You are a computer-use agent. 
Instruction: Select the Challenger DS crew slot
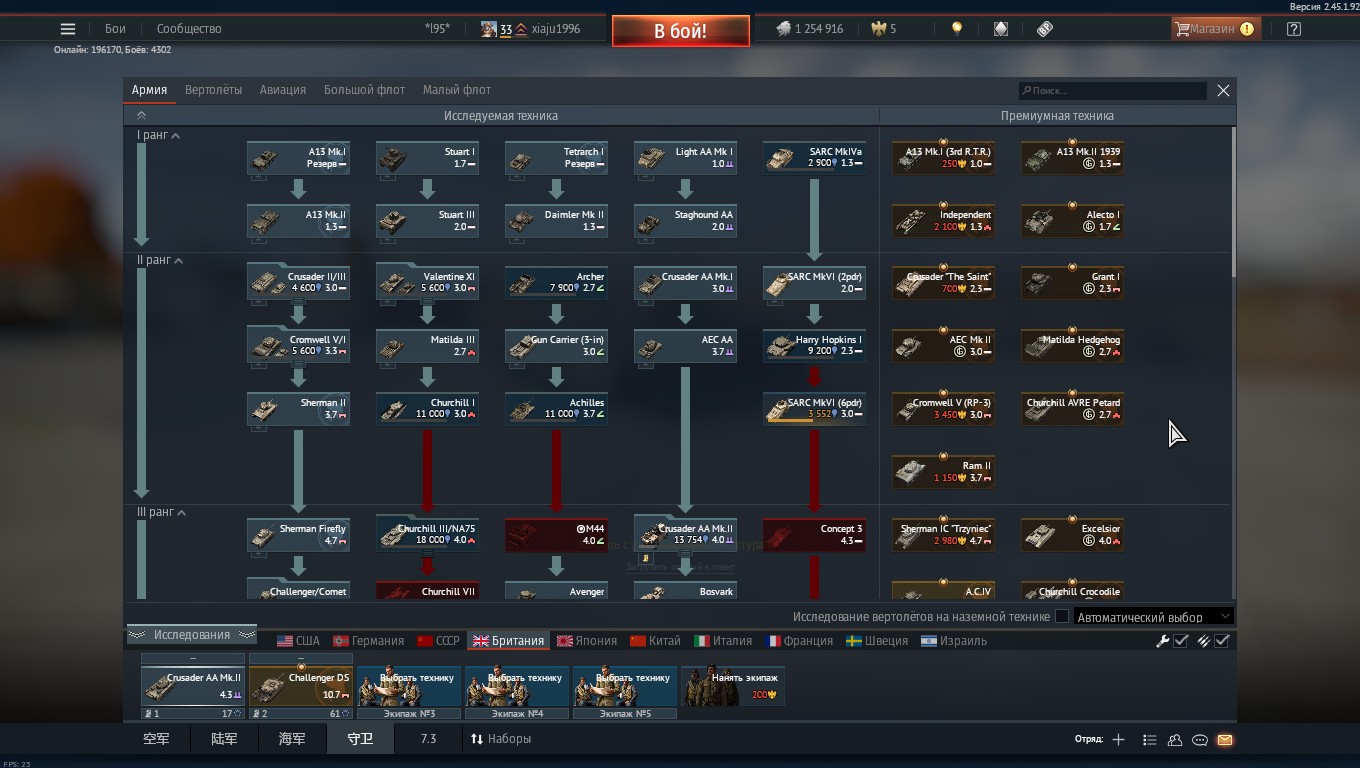(x=301, y=686)
